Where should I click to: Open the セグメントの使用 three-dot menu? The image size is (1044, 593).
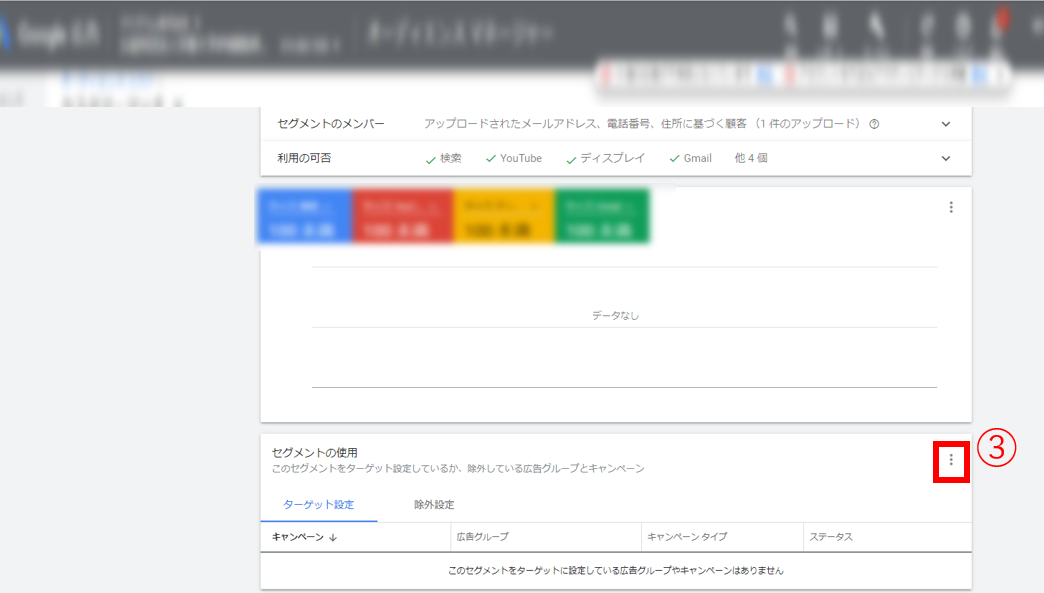[x=950, y=460]
